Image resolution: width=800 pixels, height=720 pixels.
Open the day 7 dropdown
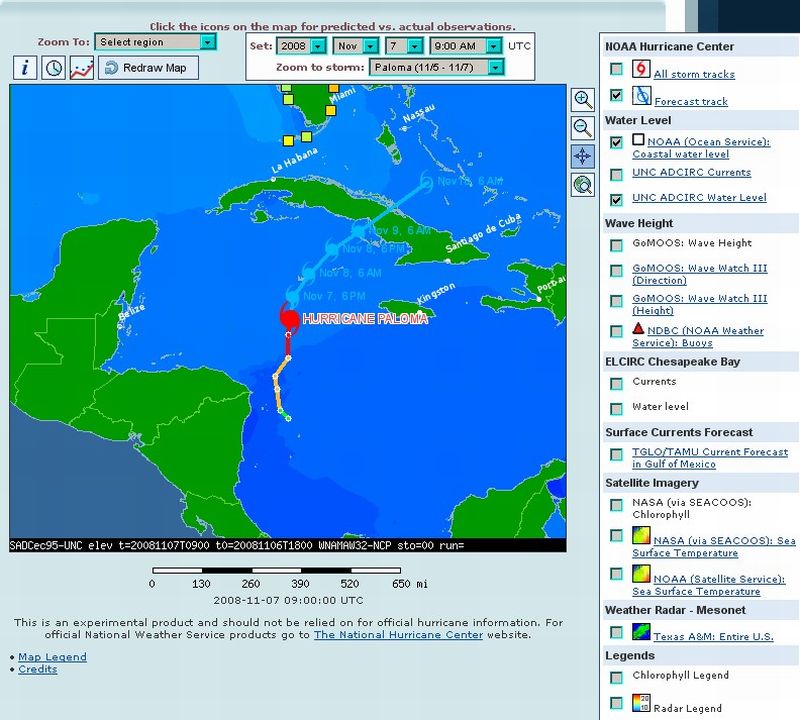coord(404,46)
